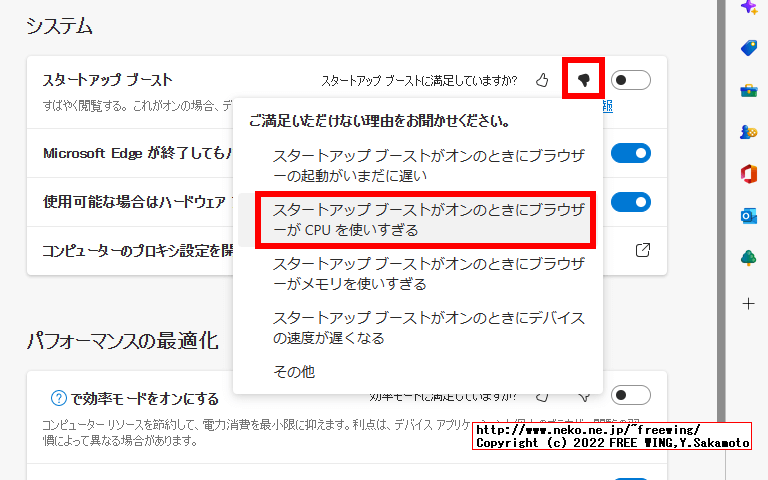Click the efficiency mode help question icon

point(59,397)
